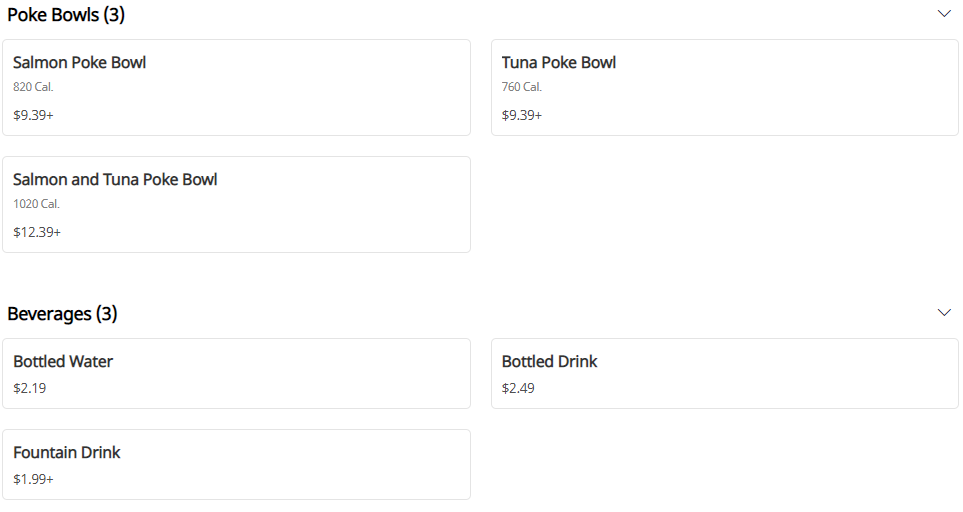Click the $12.39+ price label

click(37, 232)
